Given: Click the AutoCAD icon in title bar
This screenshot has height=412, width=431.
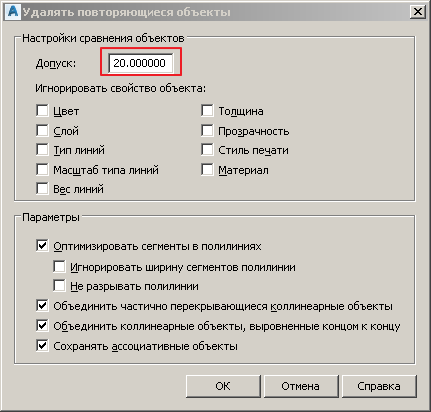Looking at the screenshot, I should tap(13, 12).
